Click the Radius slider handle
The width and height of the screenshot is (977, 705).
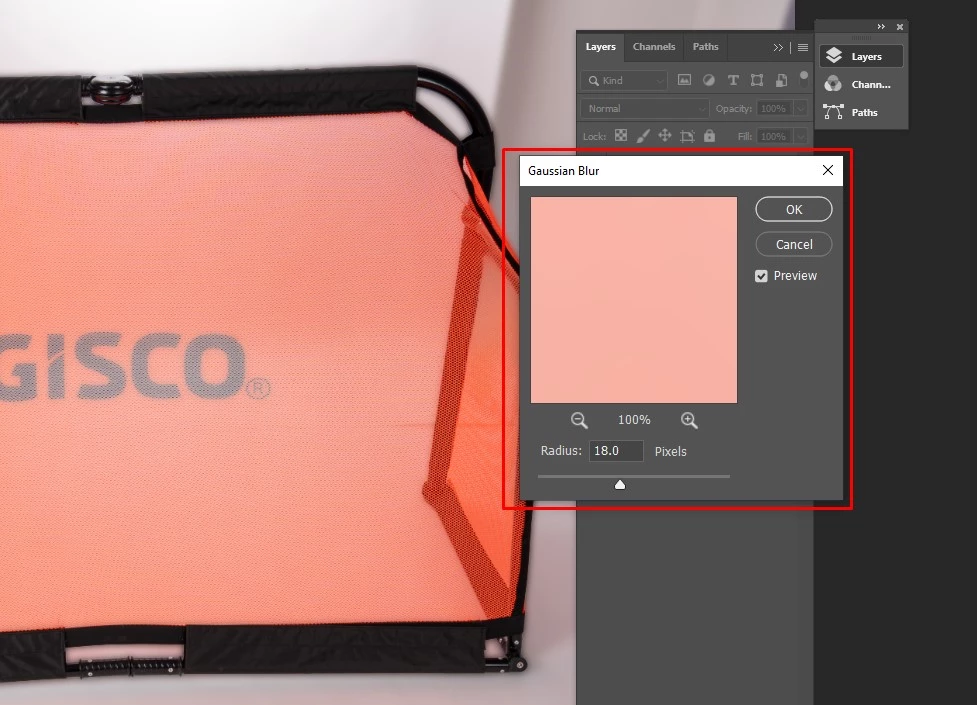620,484
